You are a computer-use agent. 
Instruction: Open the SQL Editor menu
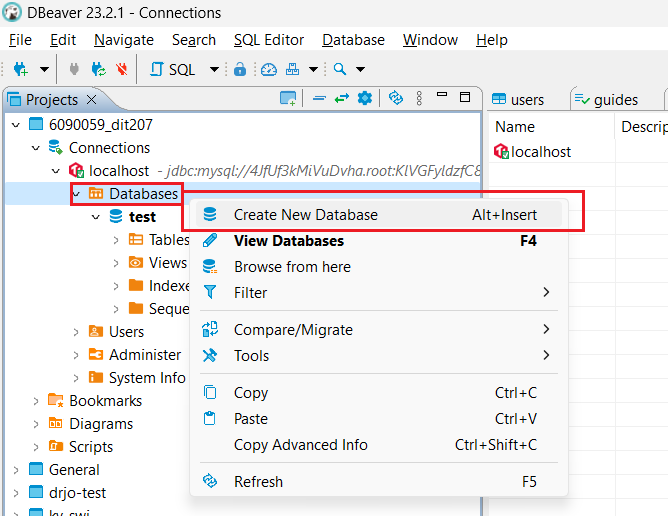[269, 40]
